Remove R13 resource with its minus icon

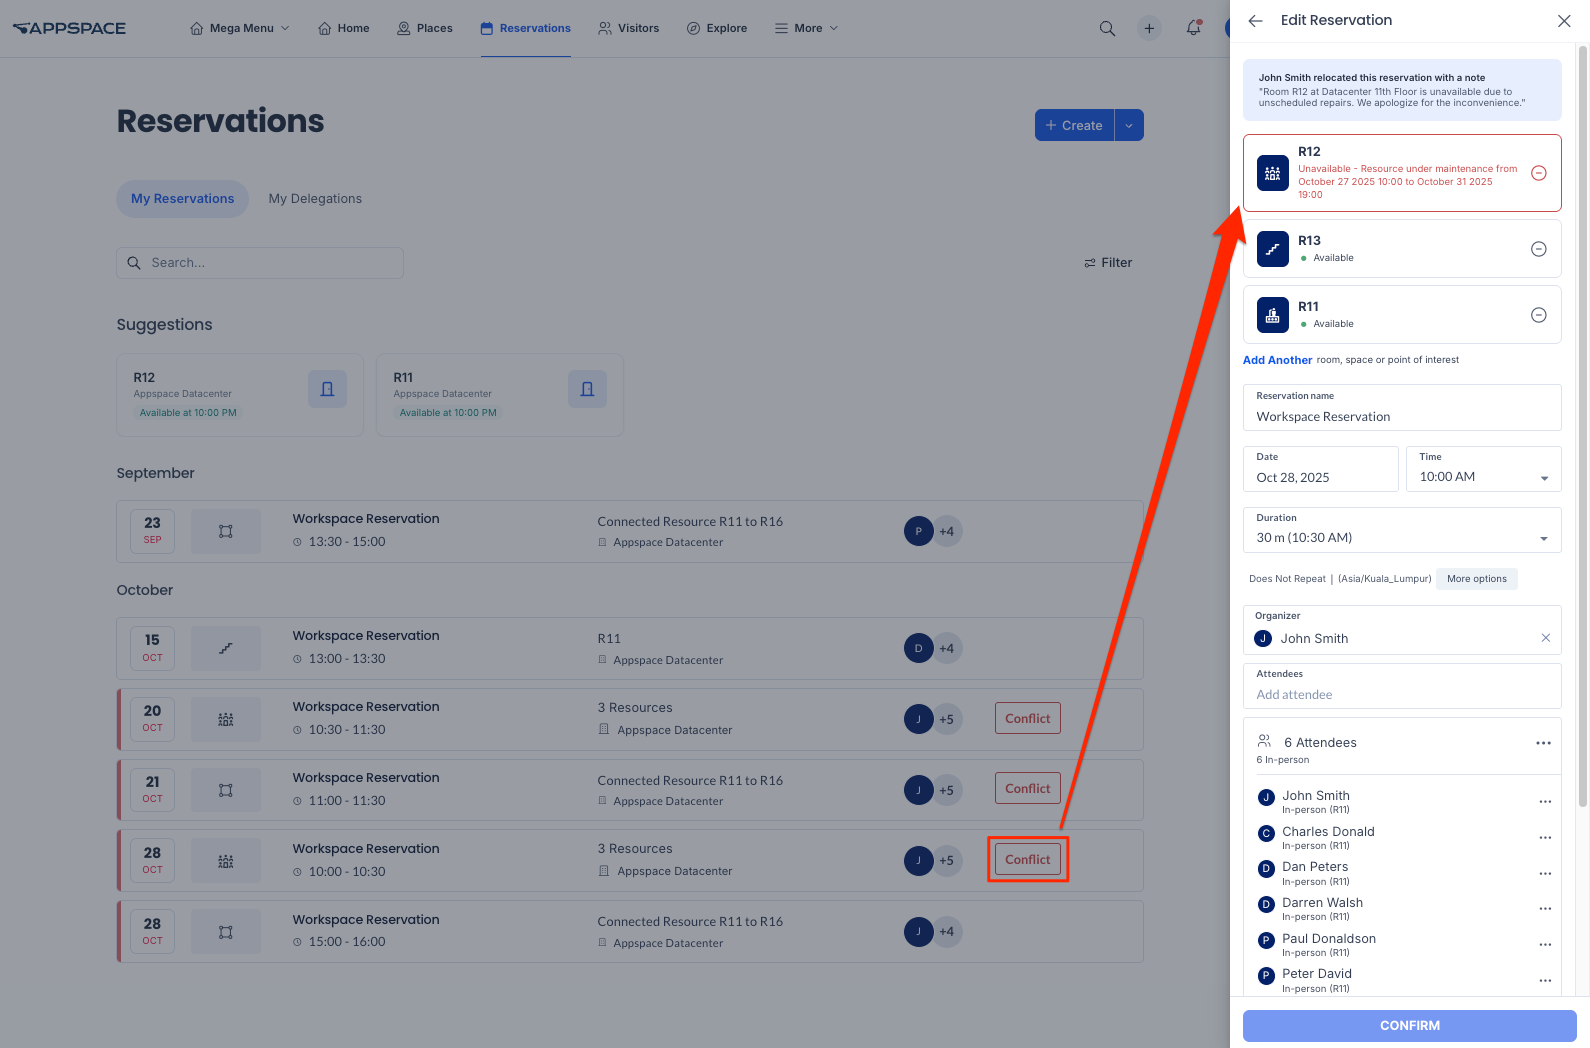click(x=1539, y=249)
